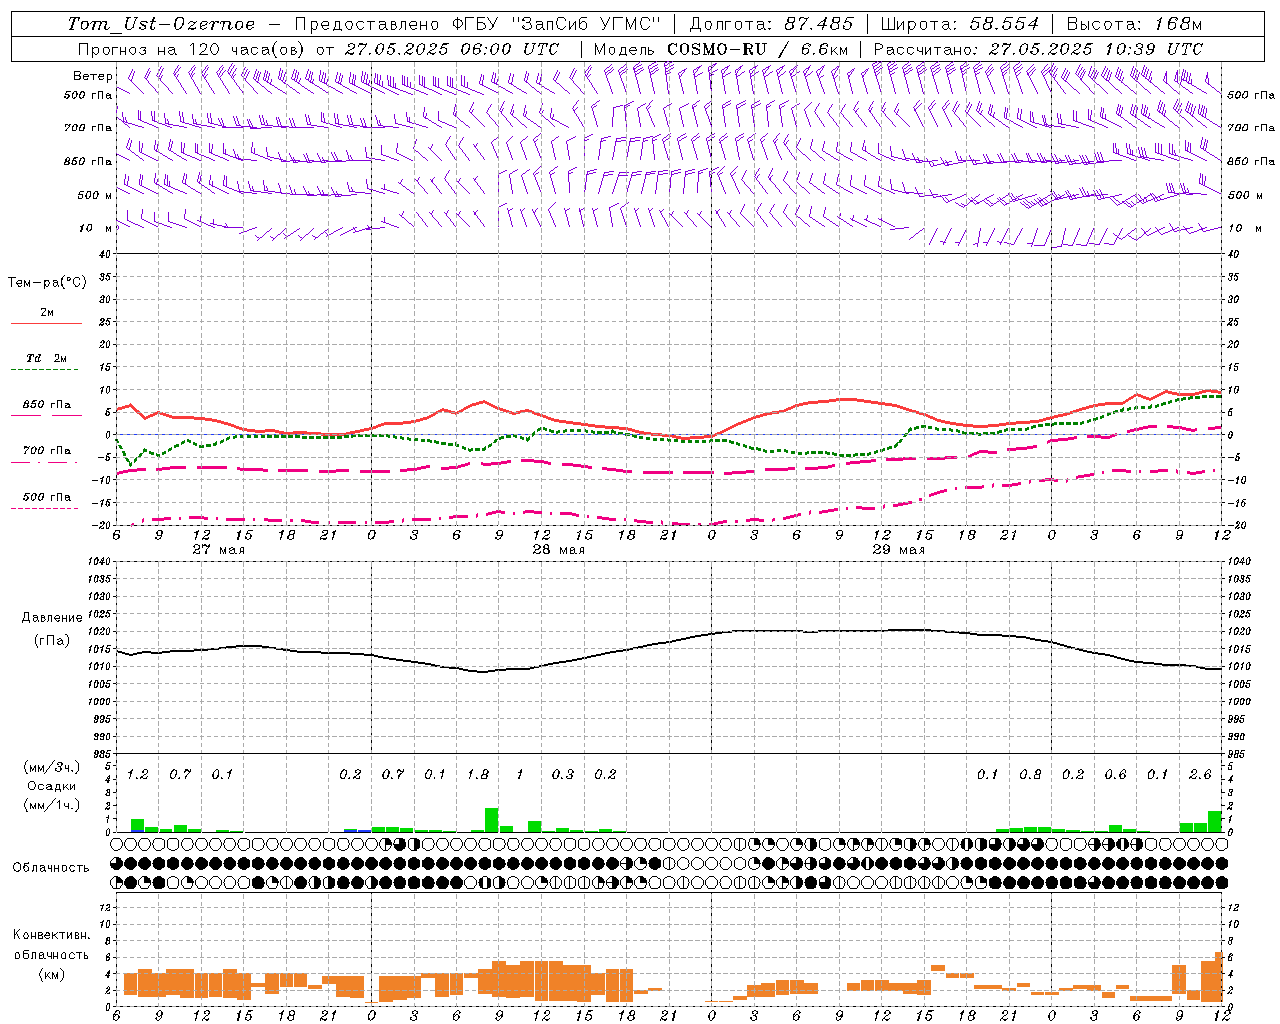Click the 29 мая date label

click(x=898, y=550)
